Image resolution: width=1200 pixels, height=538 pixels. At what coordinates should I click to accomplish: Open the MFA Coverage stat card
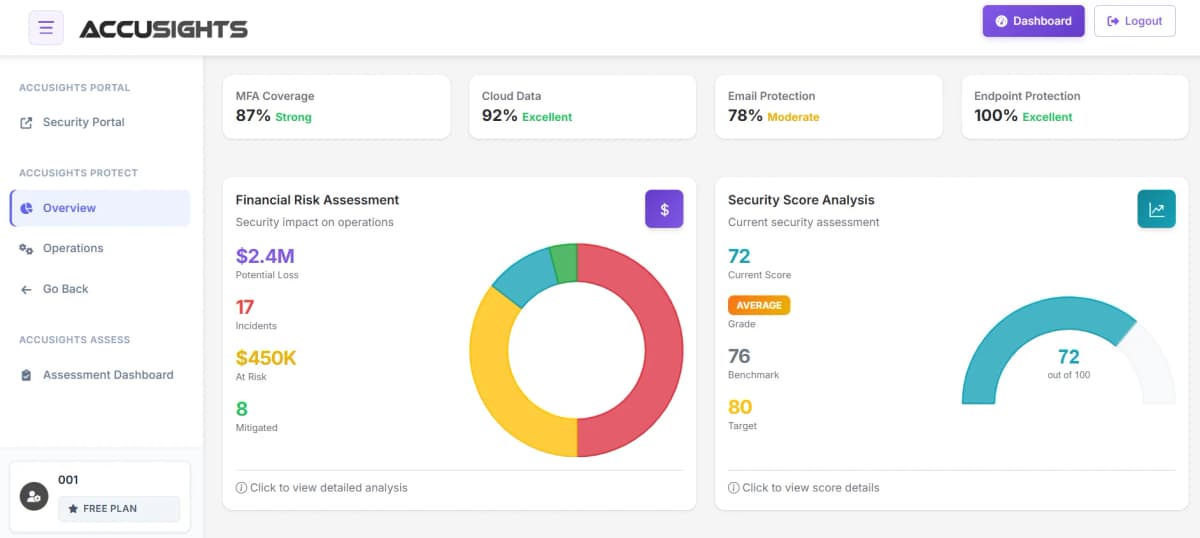[336, 106]
